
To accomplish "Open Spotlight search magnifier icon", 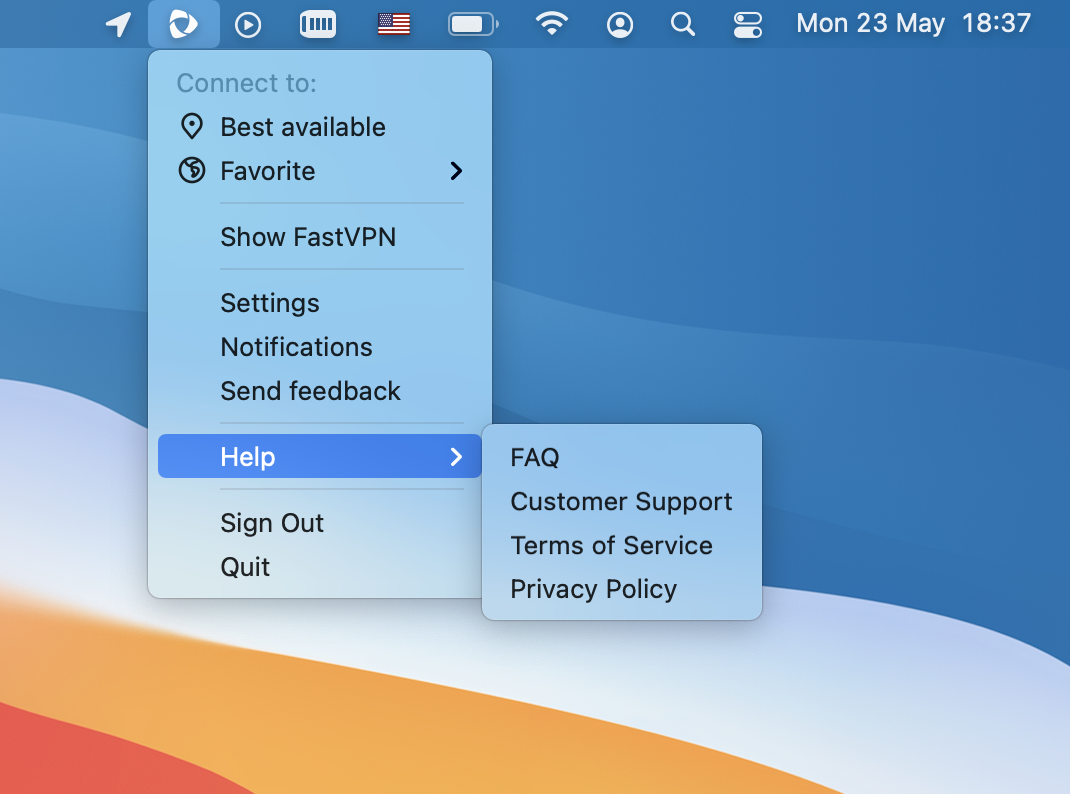I will (682, 25).
